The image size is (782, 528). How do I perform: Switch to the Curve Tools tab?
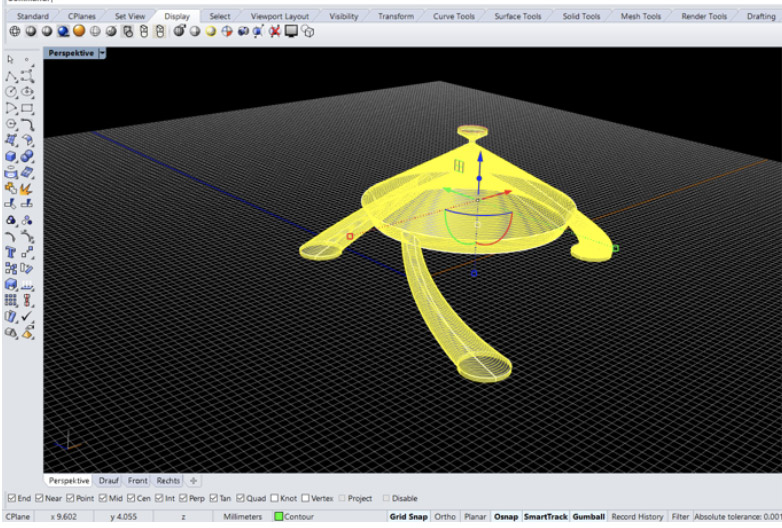[454, 16]
